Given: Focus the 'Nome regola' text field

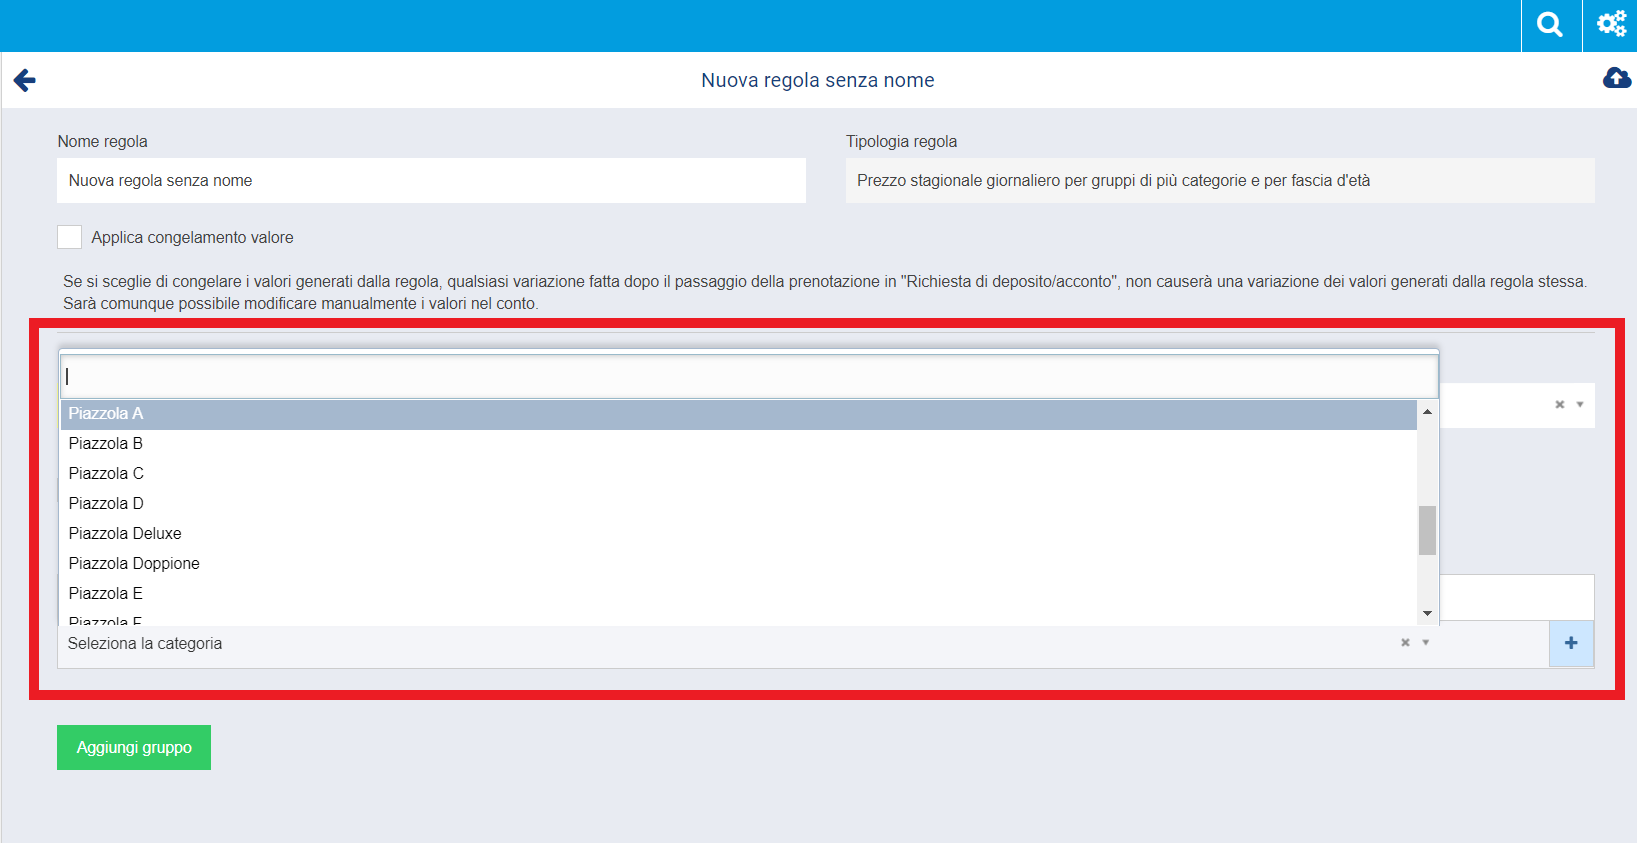Looking at the screenshot, I should tap(431, 181).
